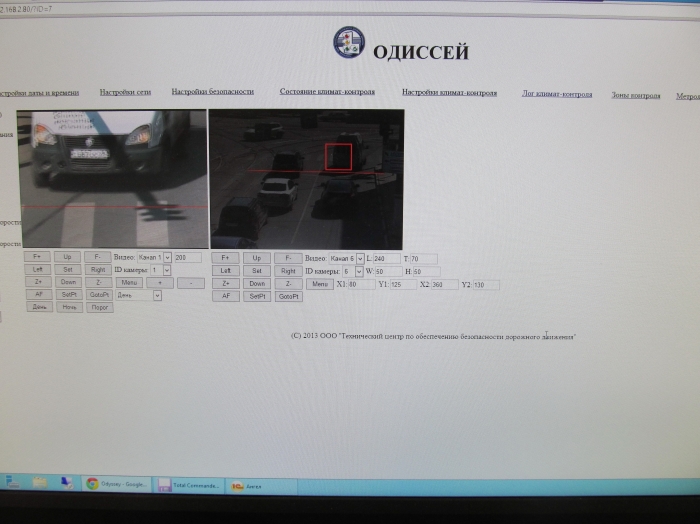This screenshot has width=700, height=524.
Task: Open Server Manager from the taskbar
Action: tap(12, 482)
